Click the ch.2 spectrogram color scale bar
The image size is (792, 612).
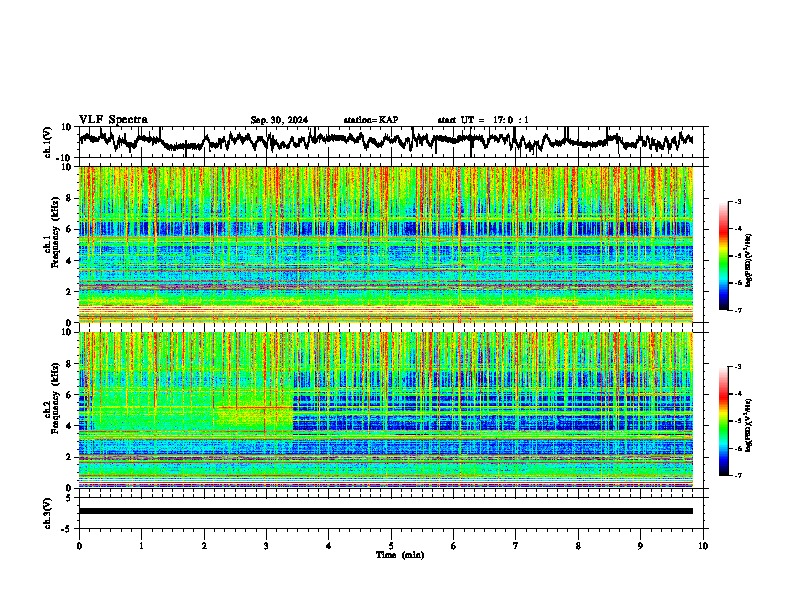724,421
